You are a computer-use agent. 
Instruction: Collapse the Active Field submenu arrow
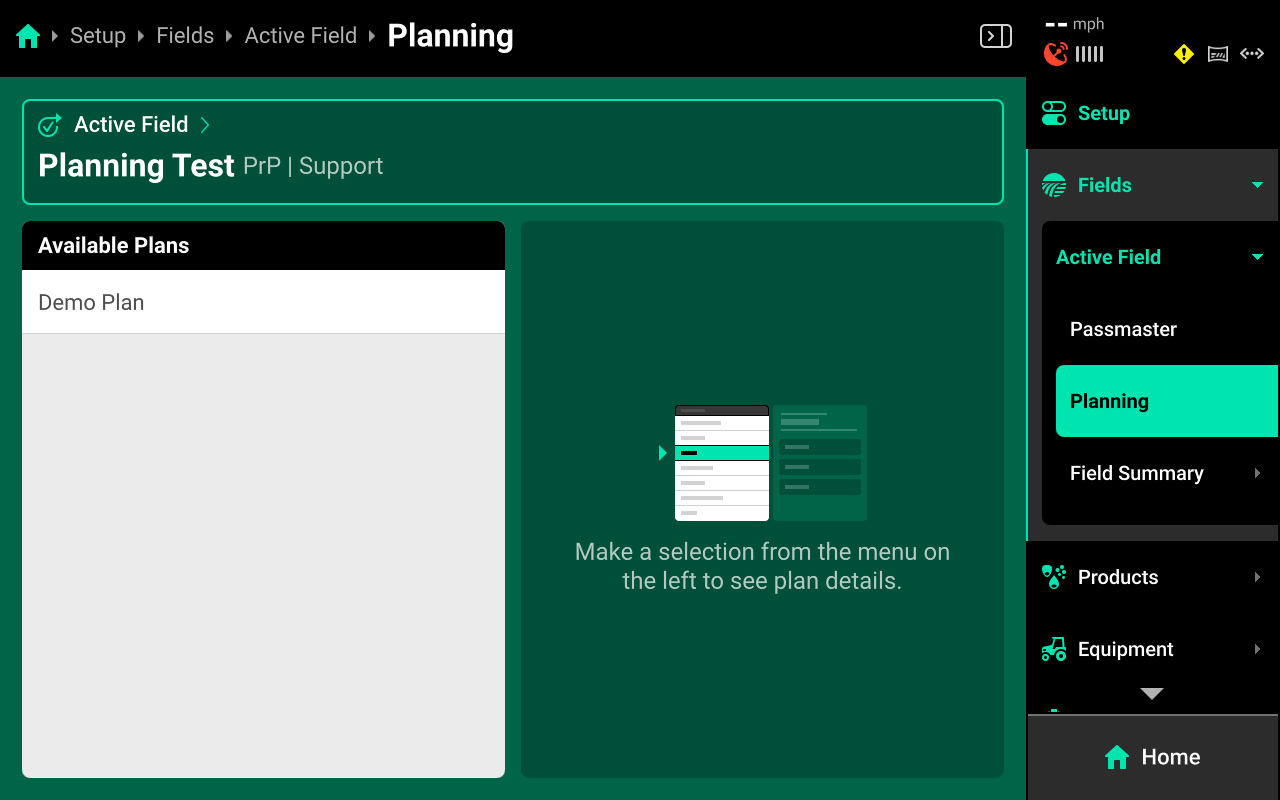click(x=1257, y=257)
